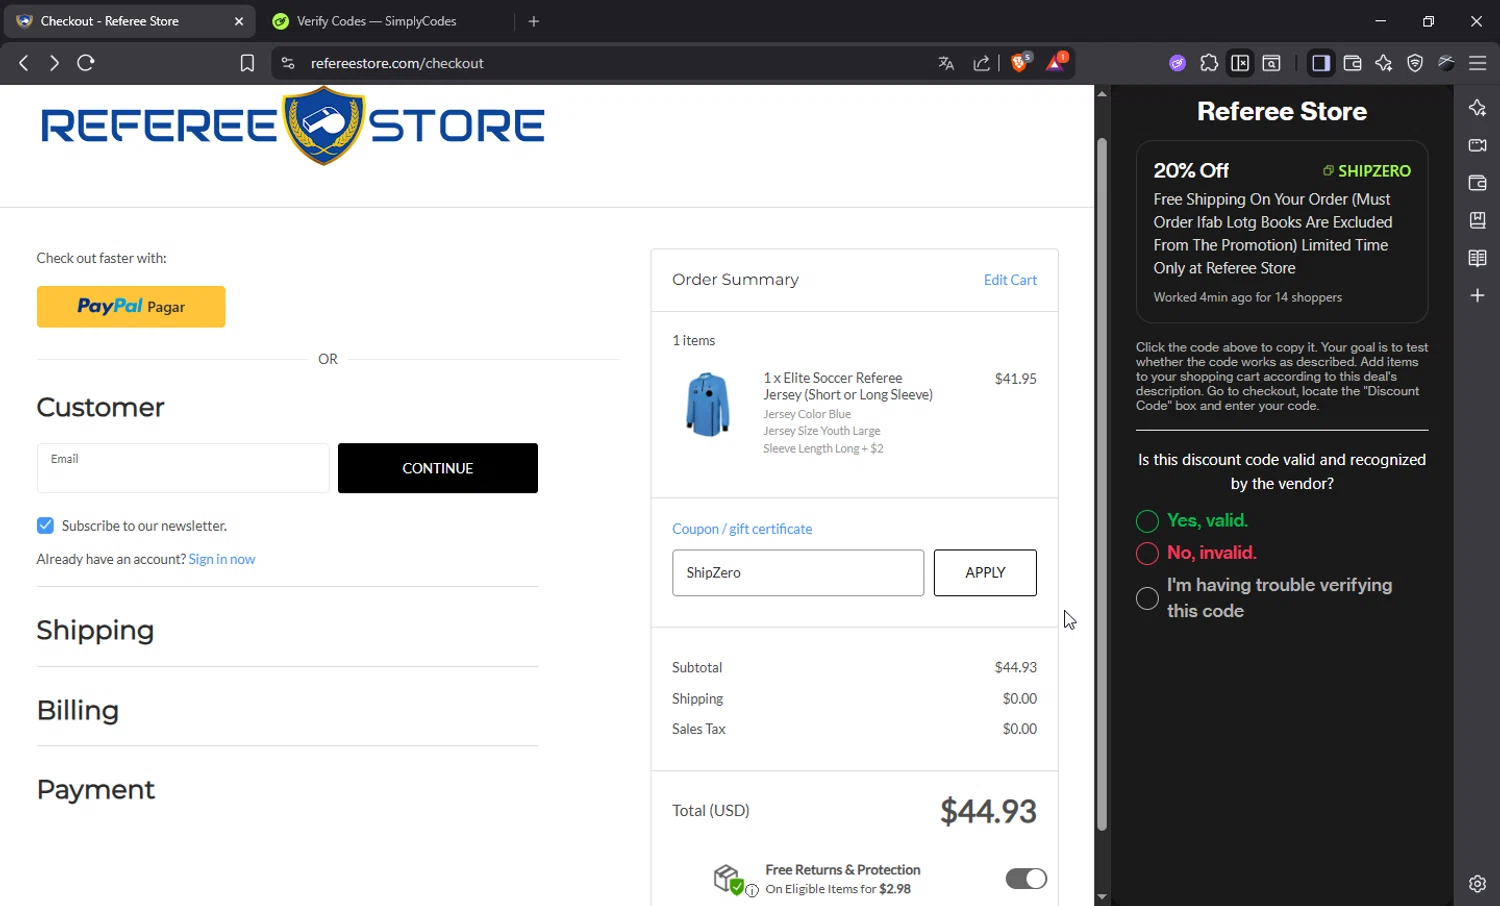The height and width of the screenshot is (906, 1500).
Task: Open site information icon in address bar
Action: coord(288,63)
